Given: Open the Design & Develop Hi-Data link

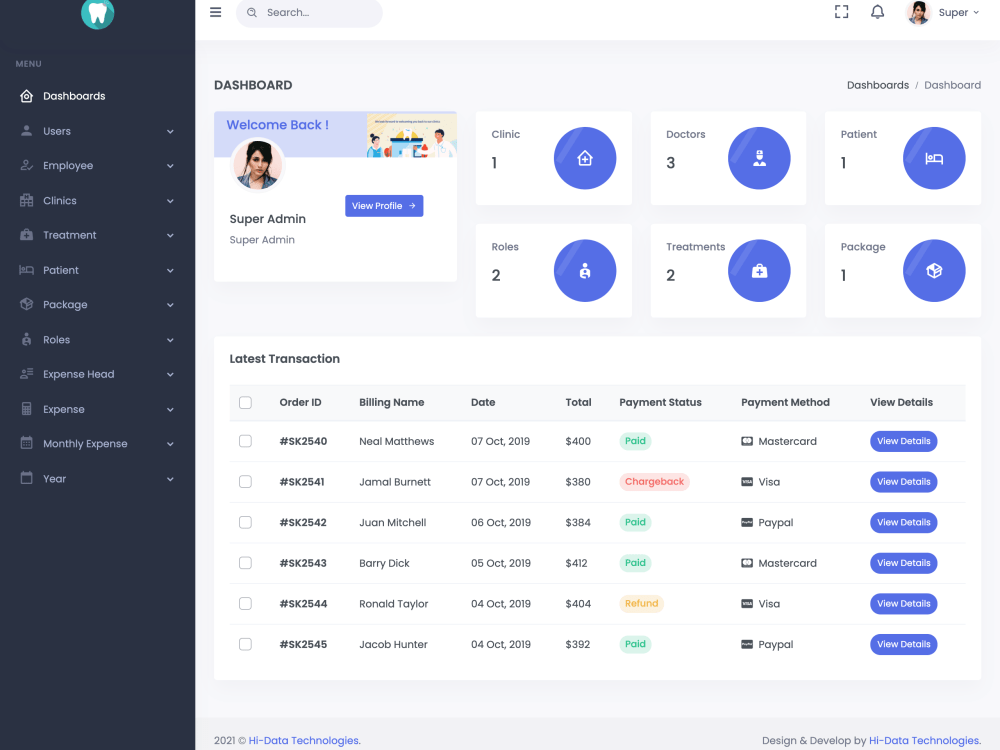Looking at the screenshot, I should [925, 740].
